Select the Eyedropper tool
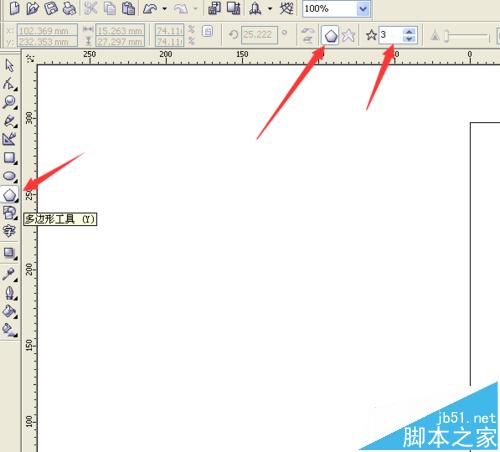The width and height of the screenshot is (500, 452). 9,274
